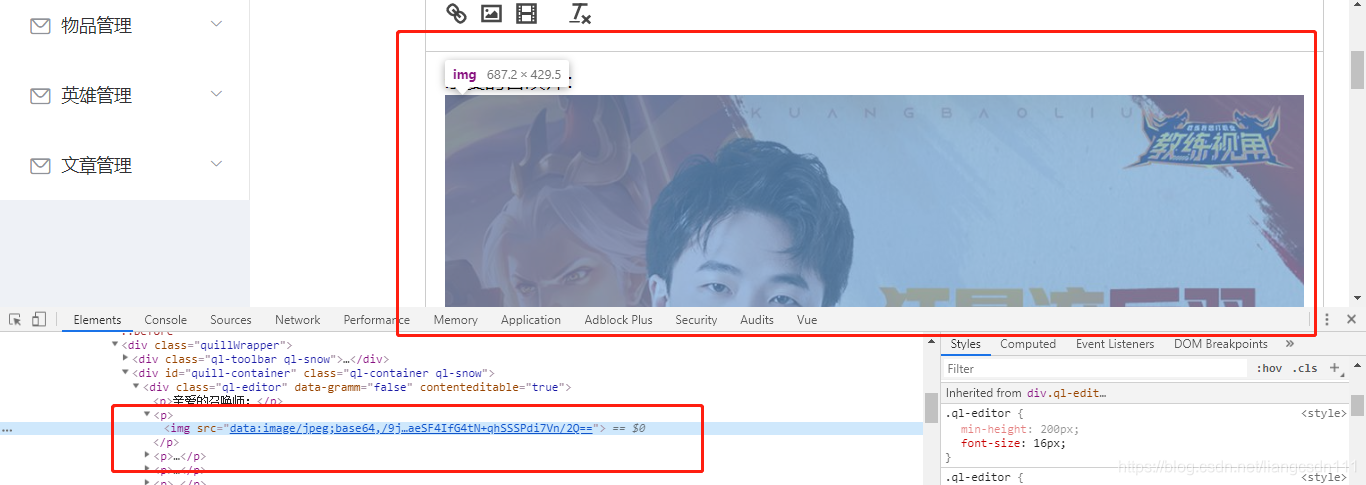The width and height of the screenshot is (1366, 485).
Task: Expand the 文章管理 sidebar menu
Action: 216,164
